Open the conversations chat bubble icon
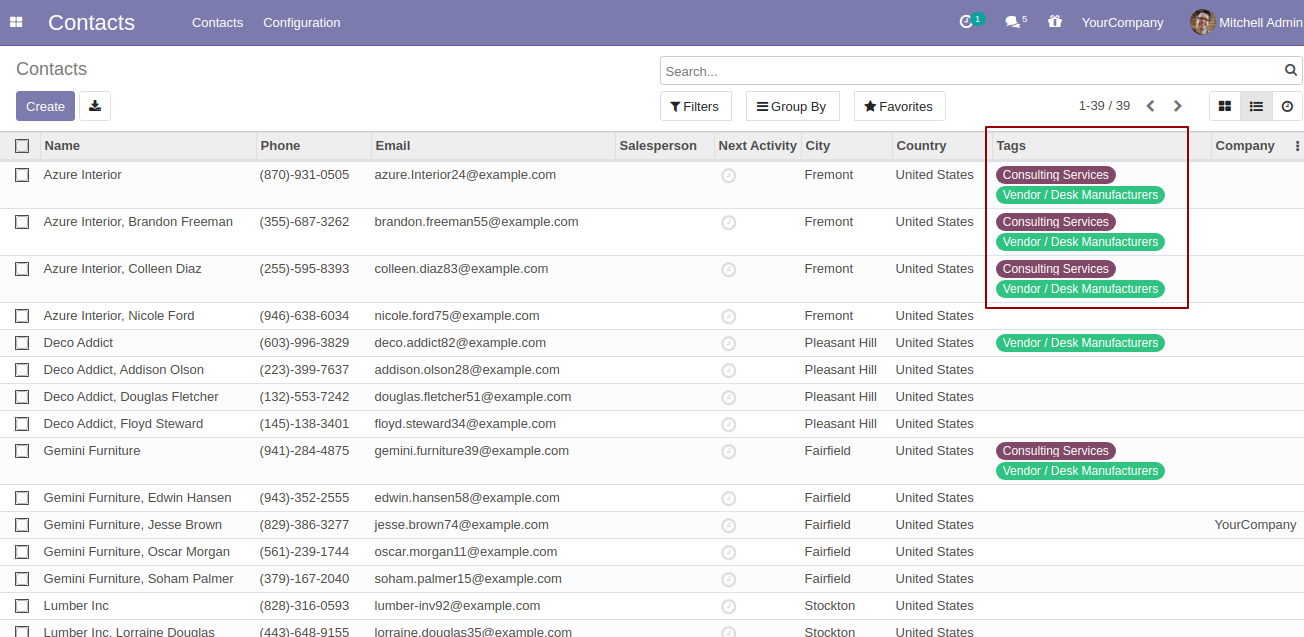This screenshot has width=1304, height=637. 1012,22
